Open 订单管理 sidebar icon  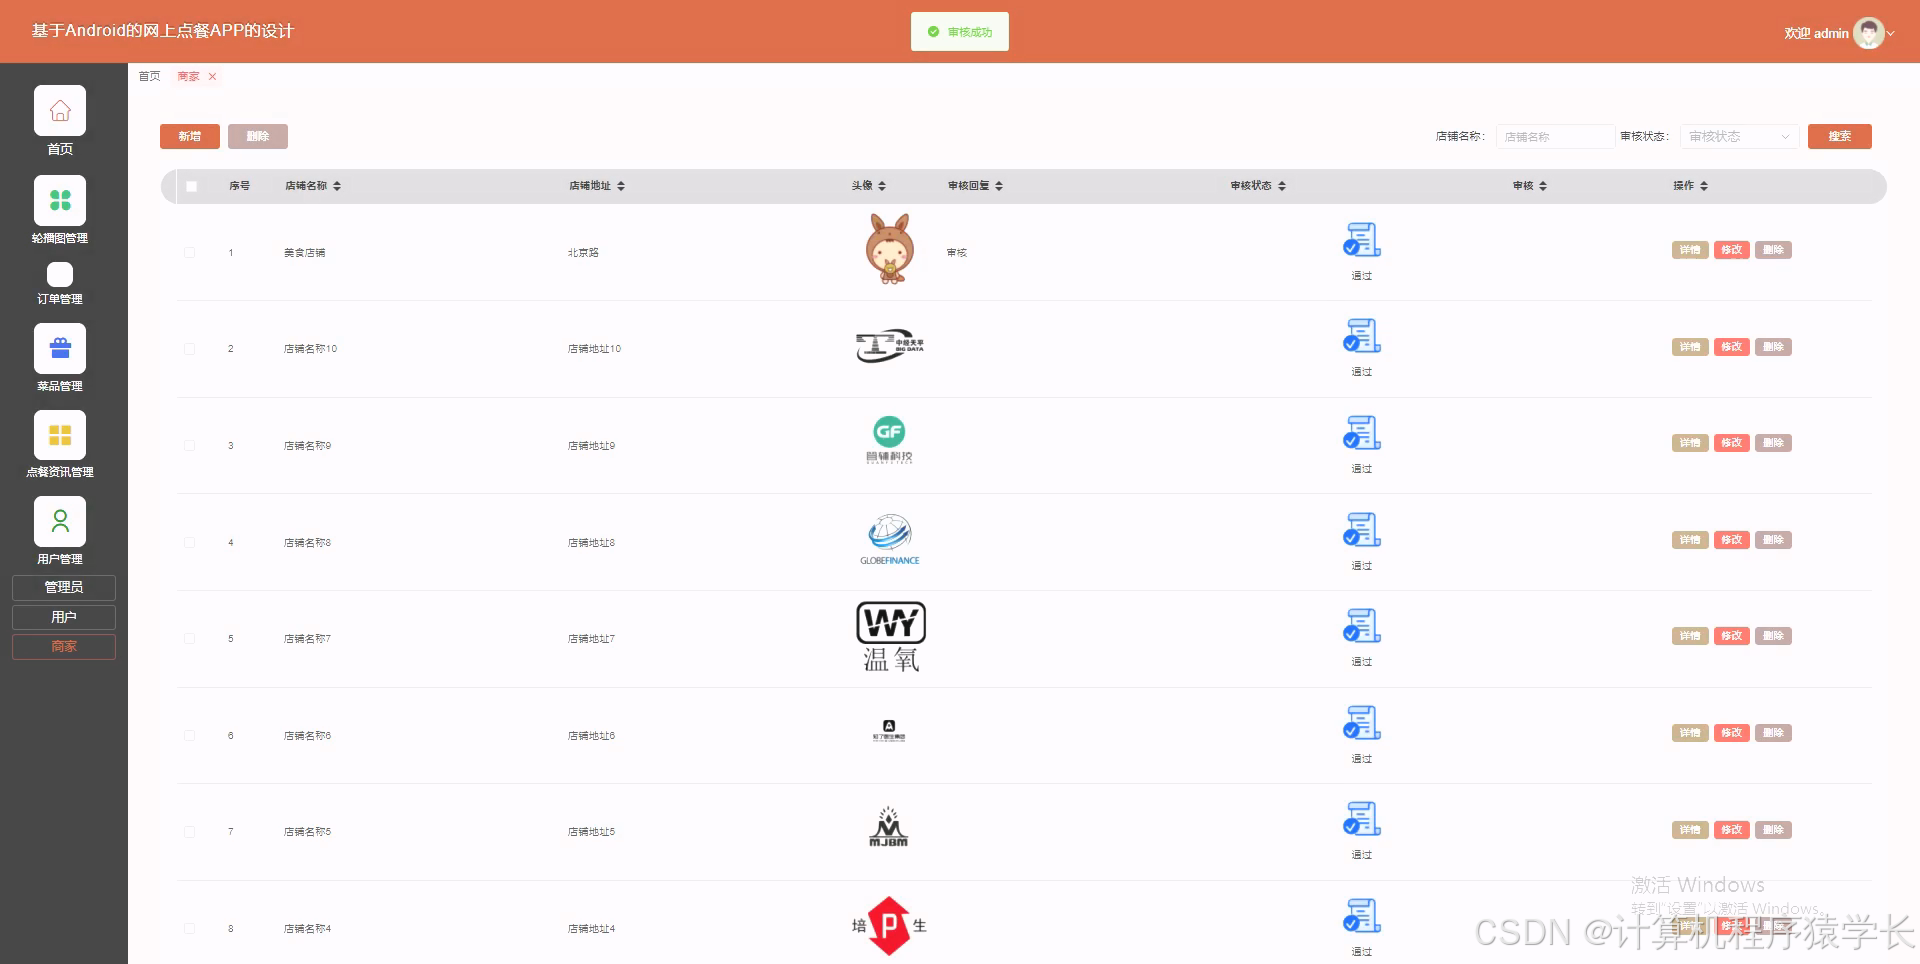(60, 274)
